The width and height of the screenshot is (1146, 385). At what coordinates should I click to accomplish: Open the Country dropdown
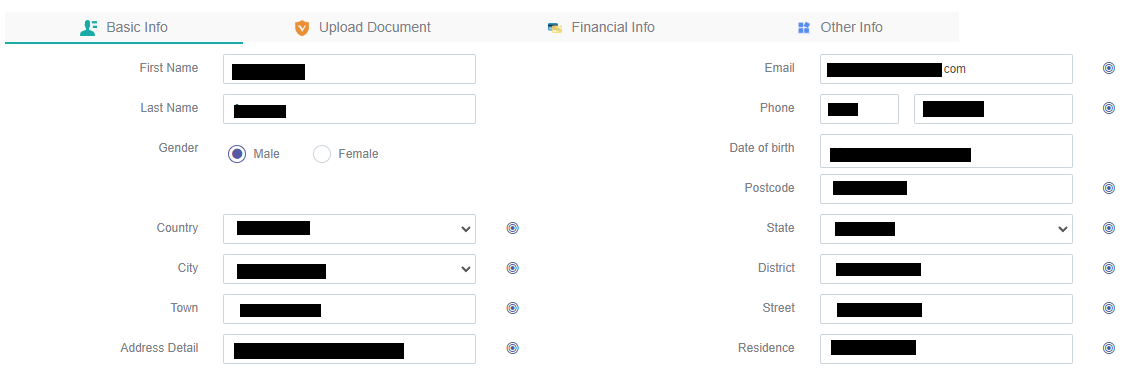point(349,229)
